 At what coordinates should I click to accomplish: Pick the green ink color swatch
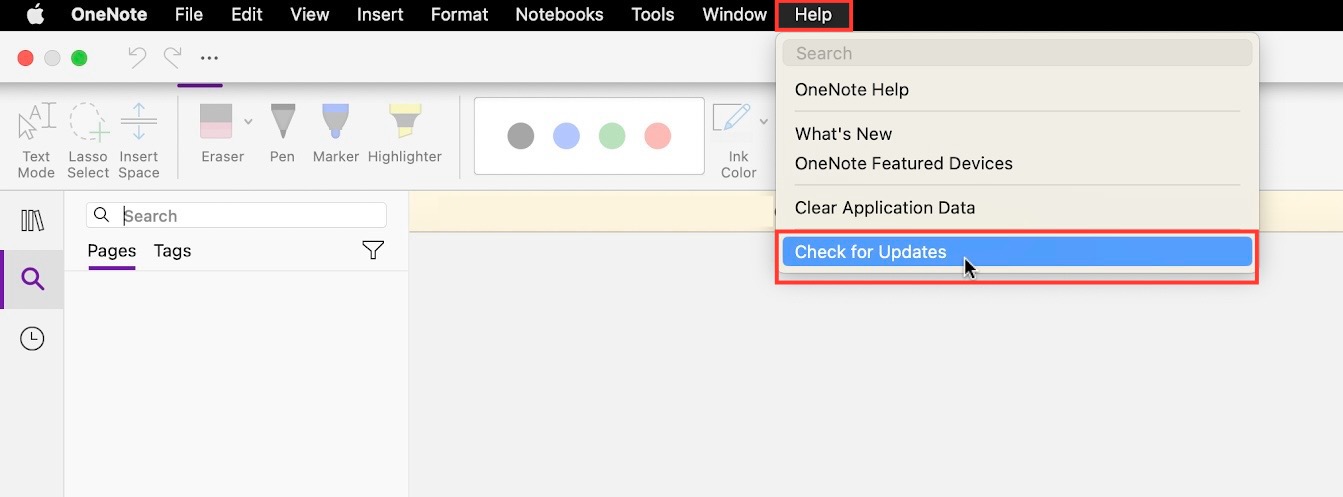[612, 136]
